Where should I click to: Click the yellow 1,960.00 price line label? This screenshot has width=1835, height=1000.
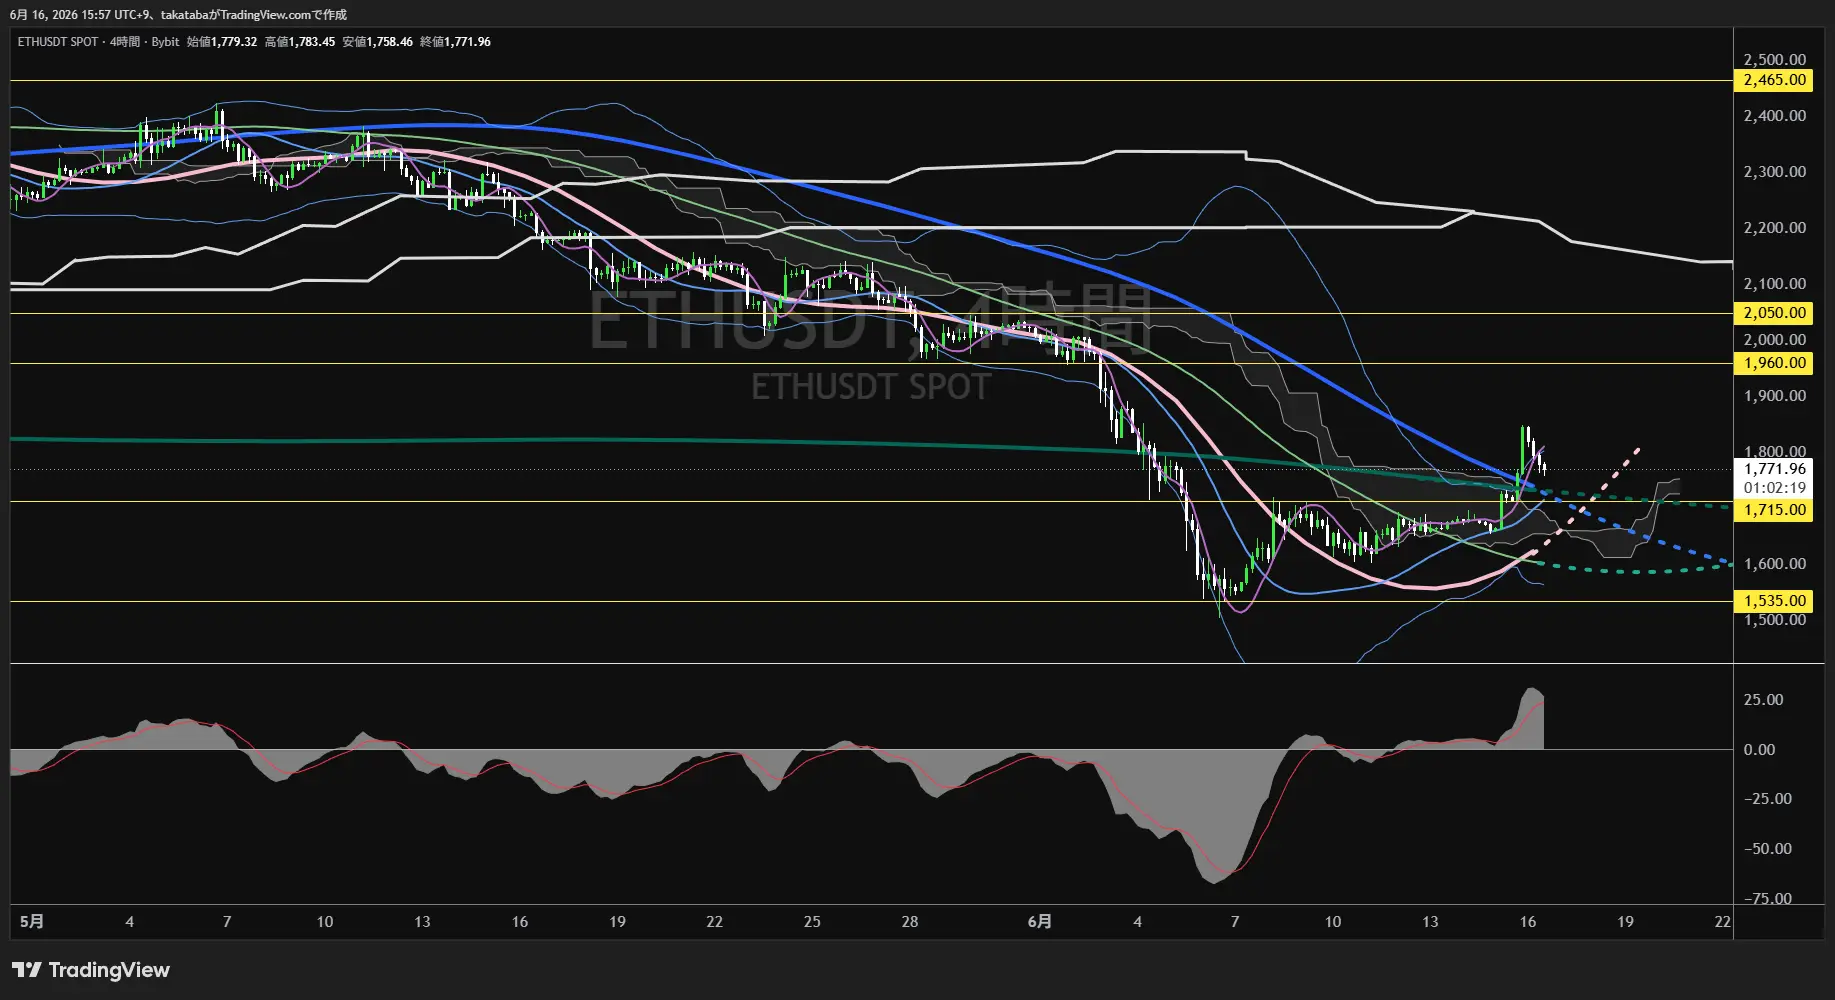point(1774,363)
